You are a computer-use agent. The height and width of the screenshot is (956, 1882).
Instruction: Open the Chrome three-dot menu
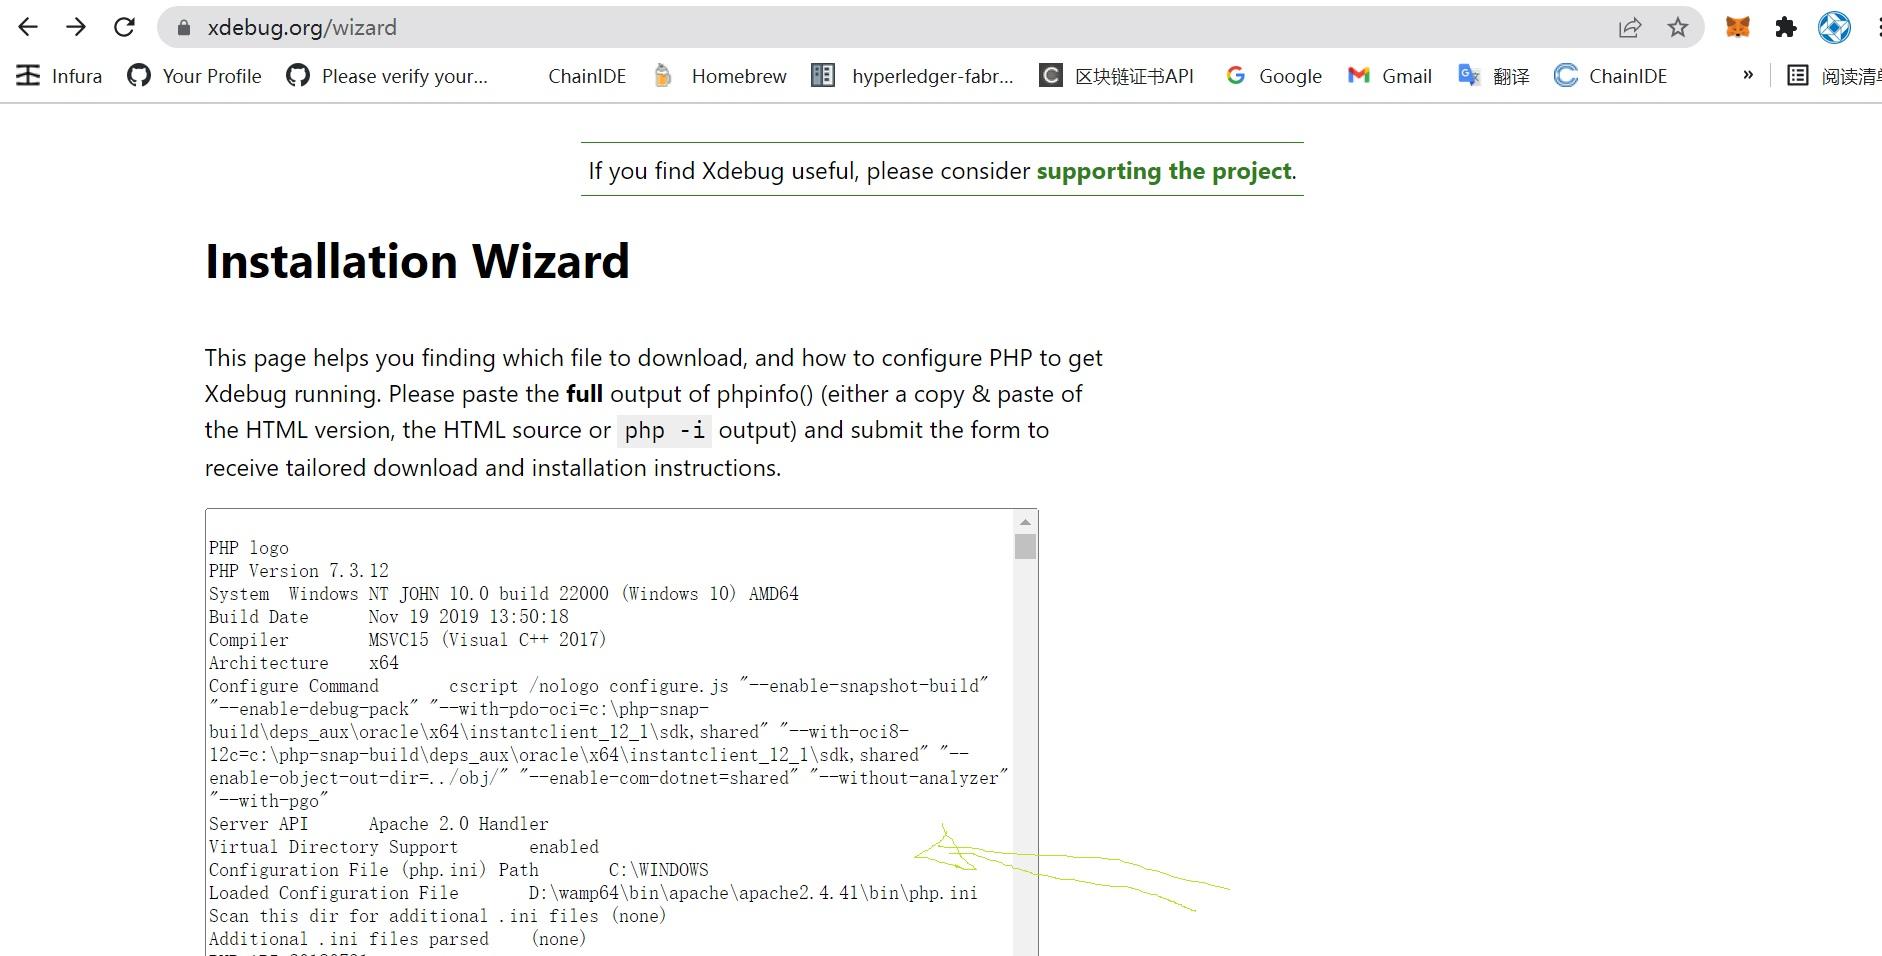click(x=1875, y=27)
